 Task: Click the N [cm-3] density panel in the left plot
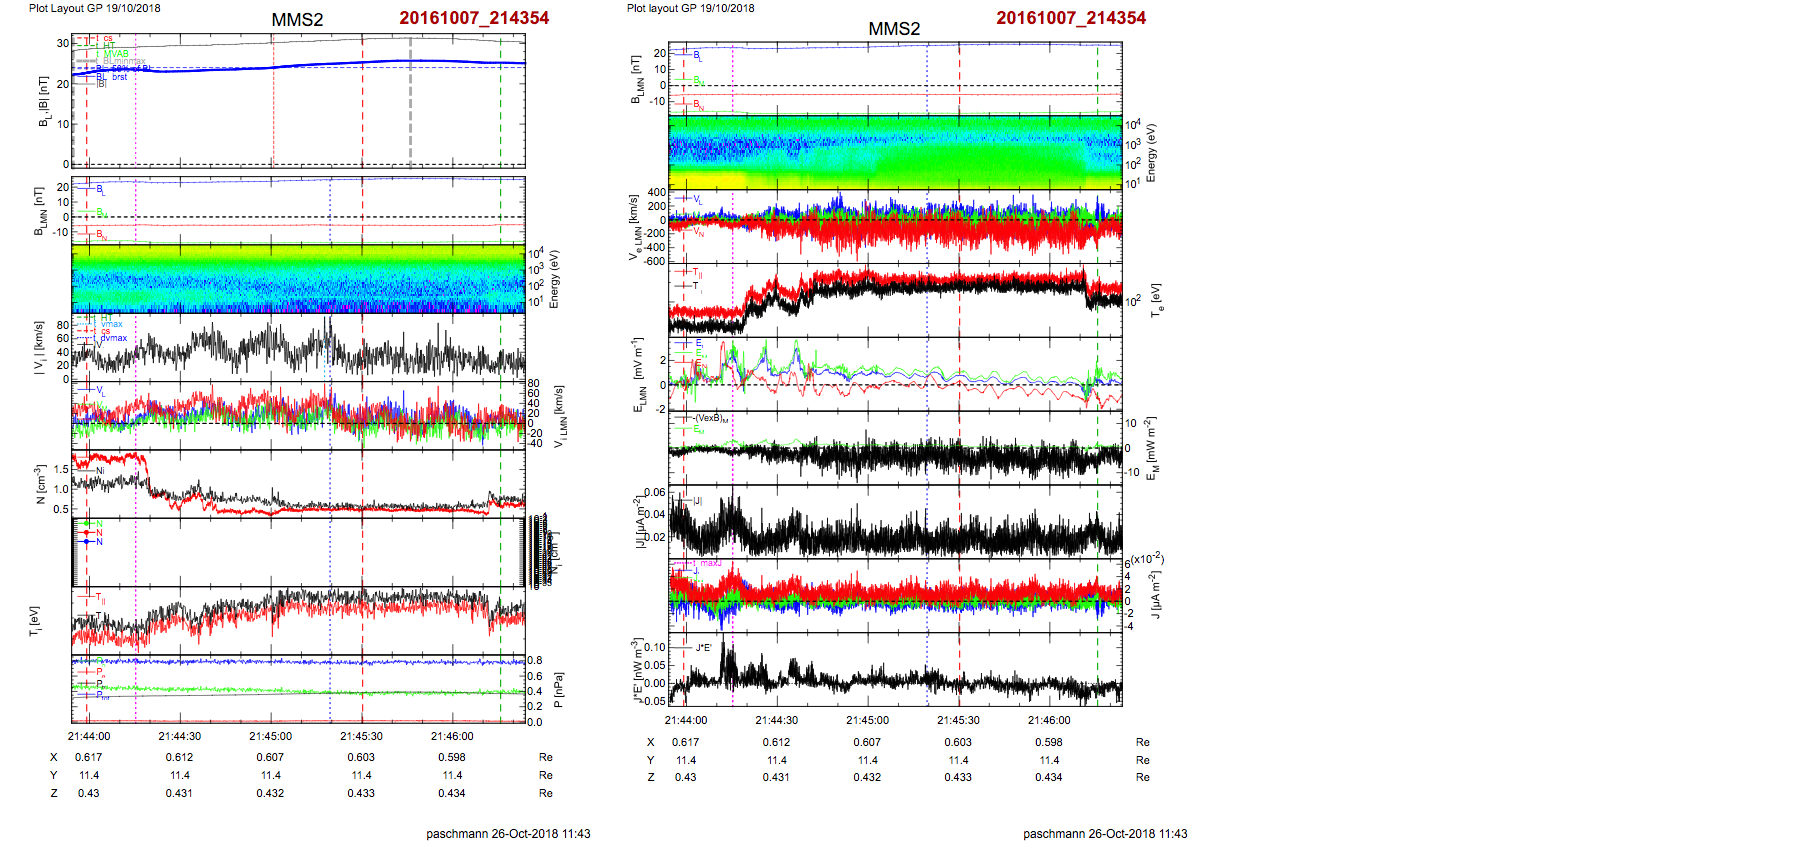298,483
